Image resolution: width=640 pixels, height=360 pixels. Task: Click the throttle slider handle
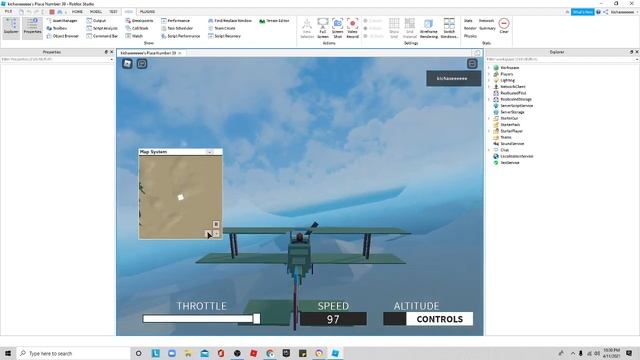pos(256,319)
